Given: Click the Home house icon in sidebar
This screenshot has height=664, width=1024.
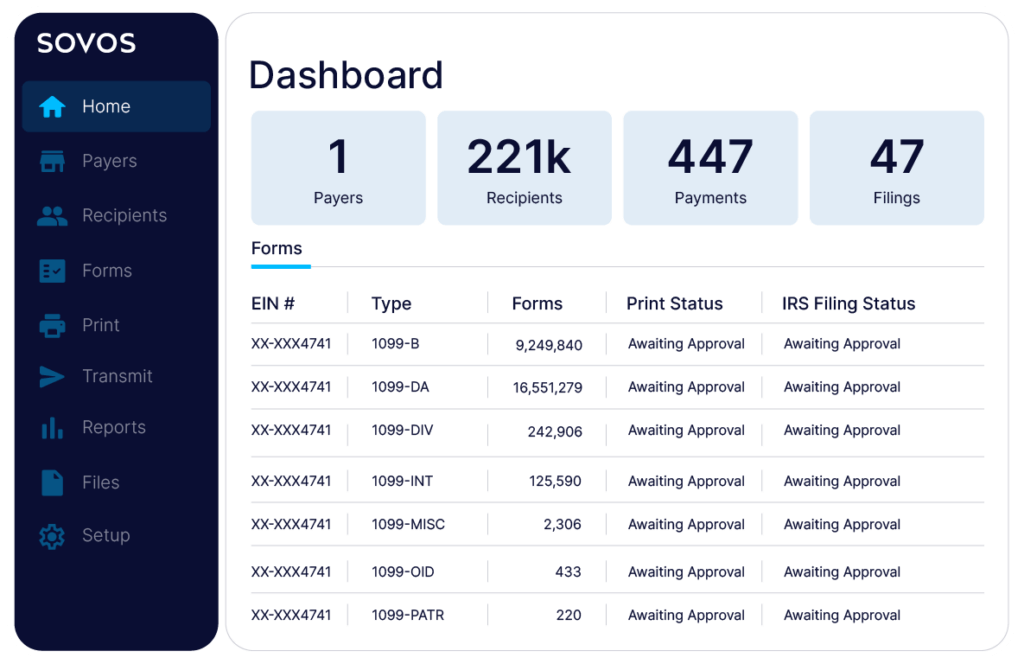Looking at the screenshot, I should [x=52, y=107].
